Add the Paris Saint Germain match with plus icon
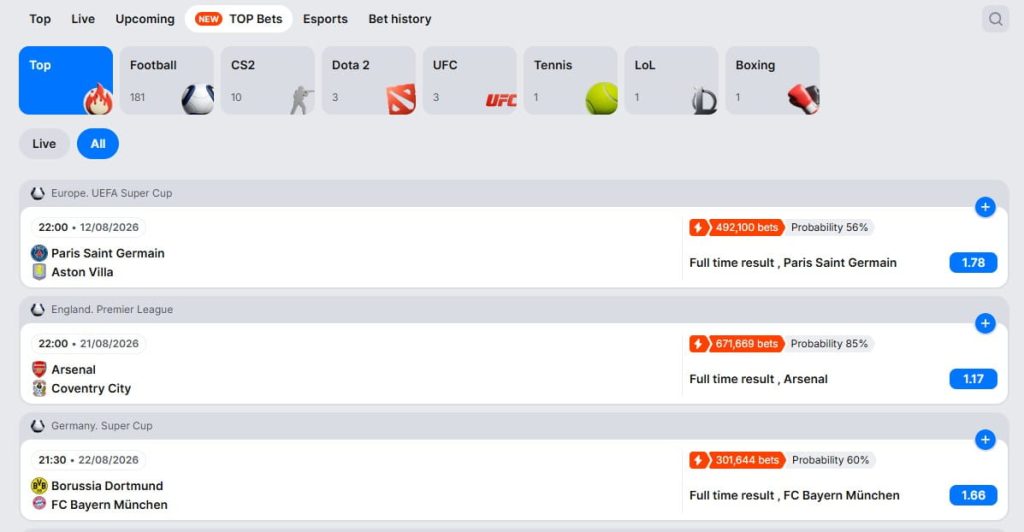 pyautogui.click(x=985, y=207)
